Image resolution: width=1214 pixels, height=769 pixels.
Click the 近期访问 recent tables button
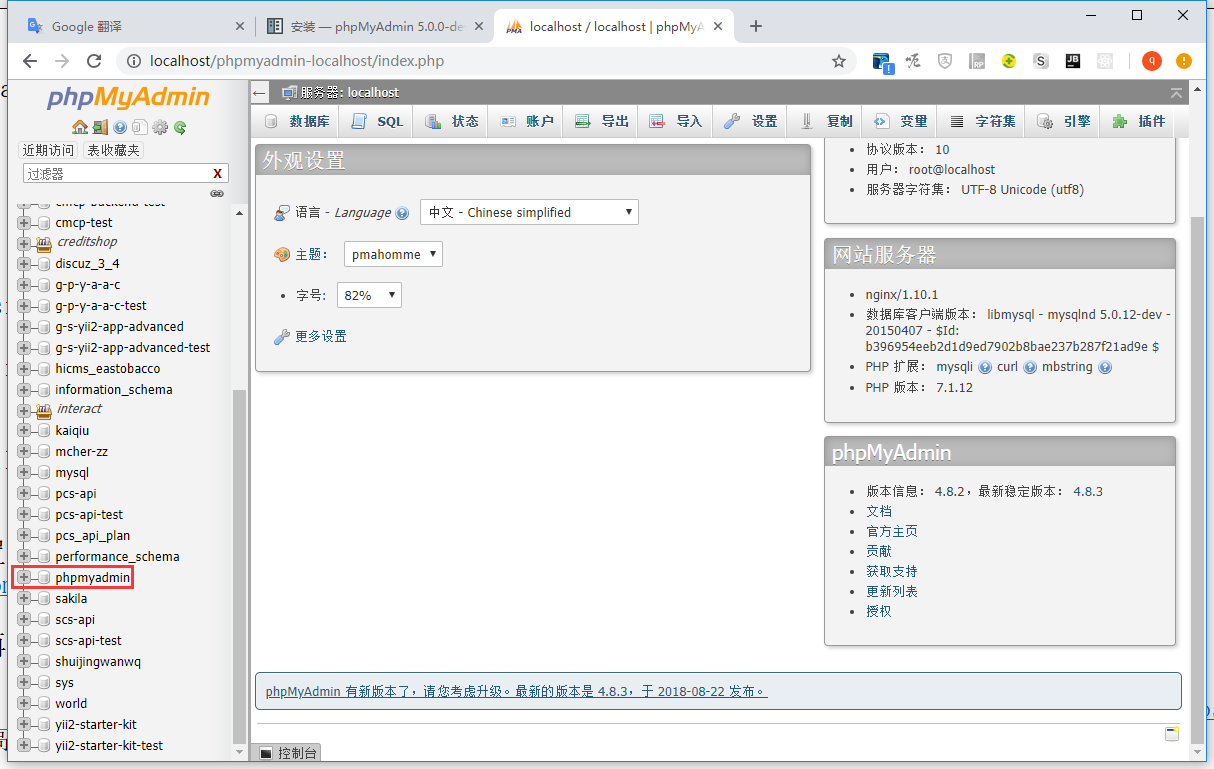(48, 150)
